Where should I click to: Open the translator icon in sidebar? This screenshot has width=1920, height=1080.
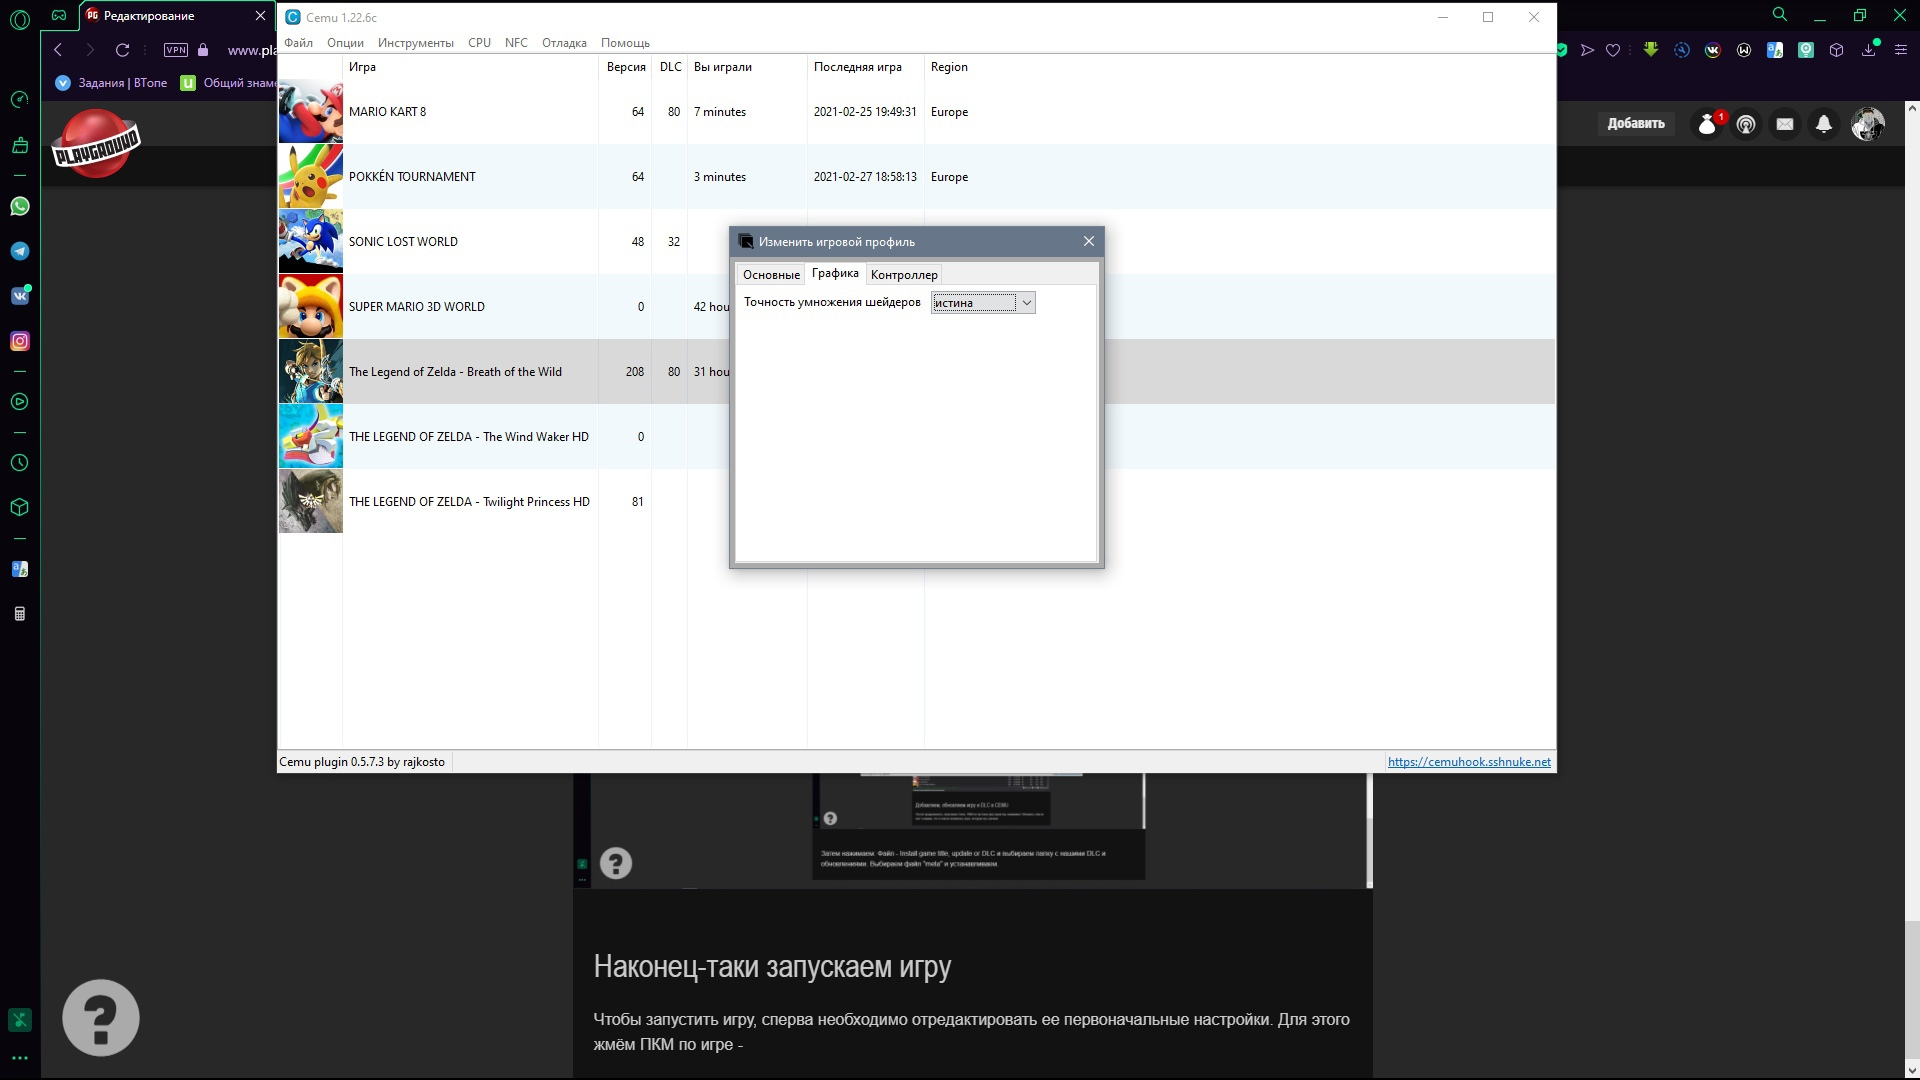(19, 569)
